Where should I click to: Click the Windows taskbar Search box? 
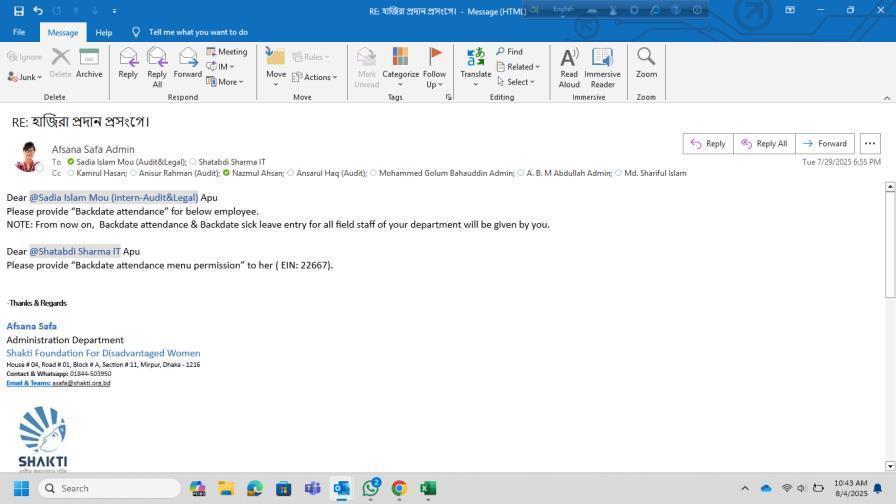tap(110, 488)
